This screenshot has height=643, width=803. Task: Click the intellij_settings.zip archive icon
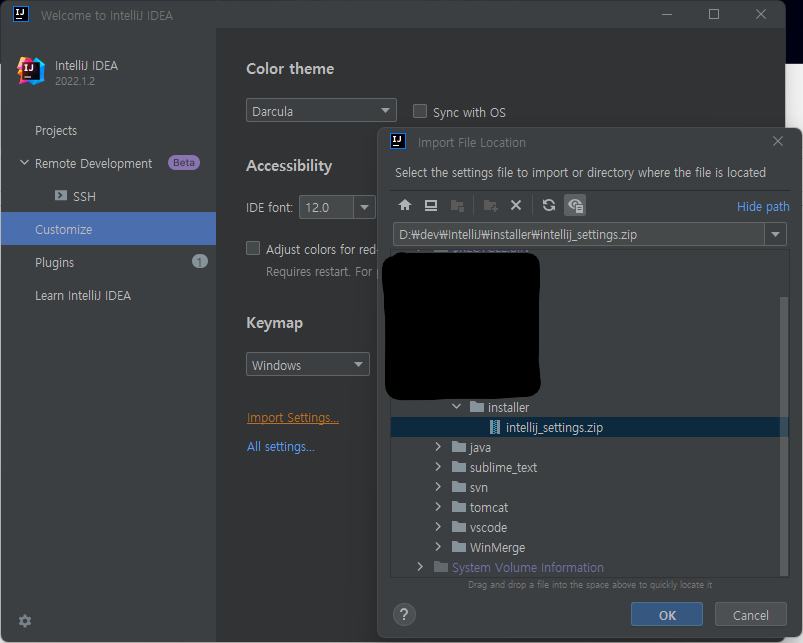point(495,427)
